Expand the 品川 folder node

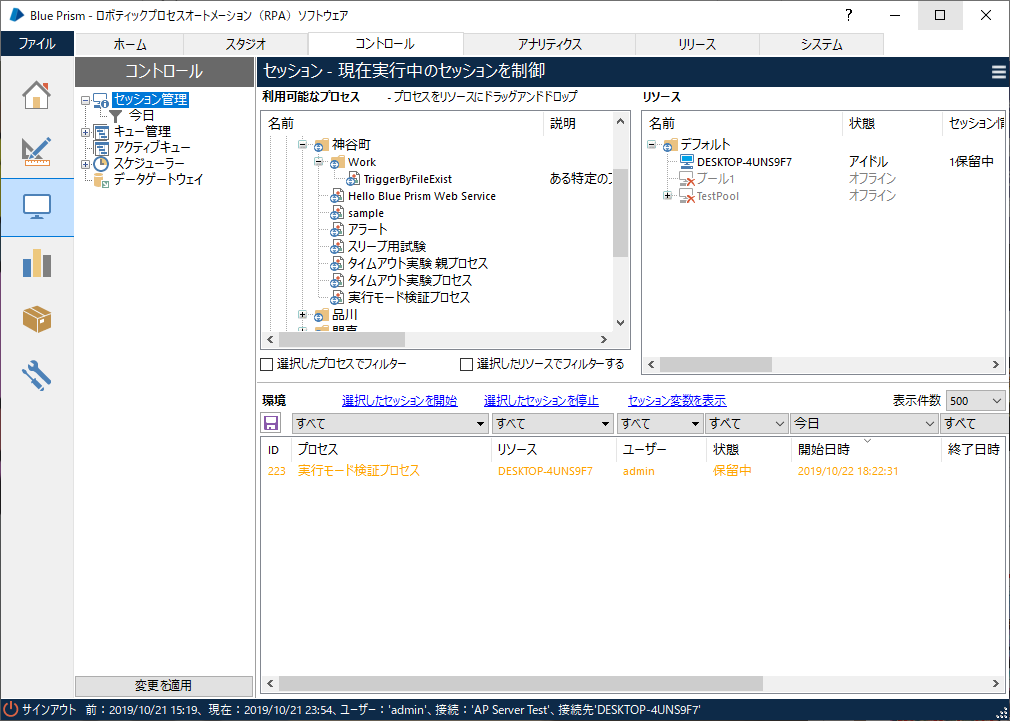tap(302, 314)
